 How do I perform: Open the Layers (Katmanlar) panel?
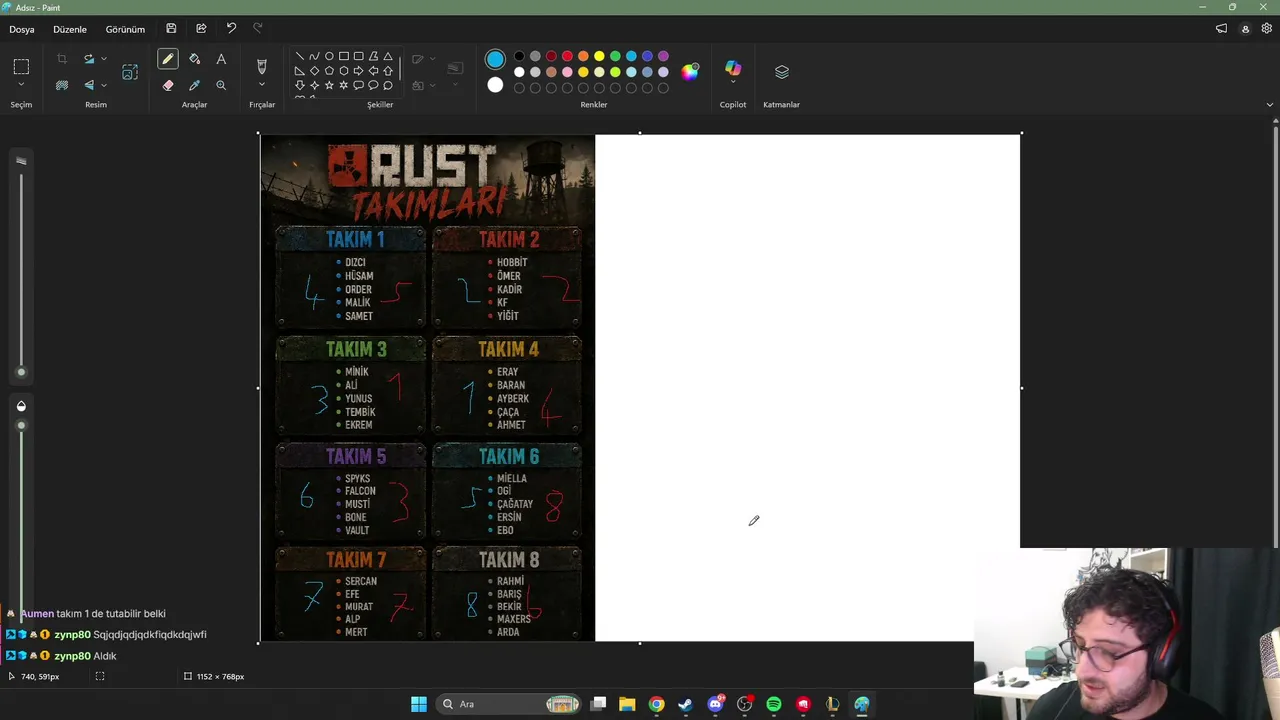[782, 72]
